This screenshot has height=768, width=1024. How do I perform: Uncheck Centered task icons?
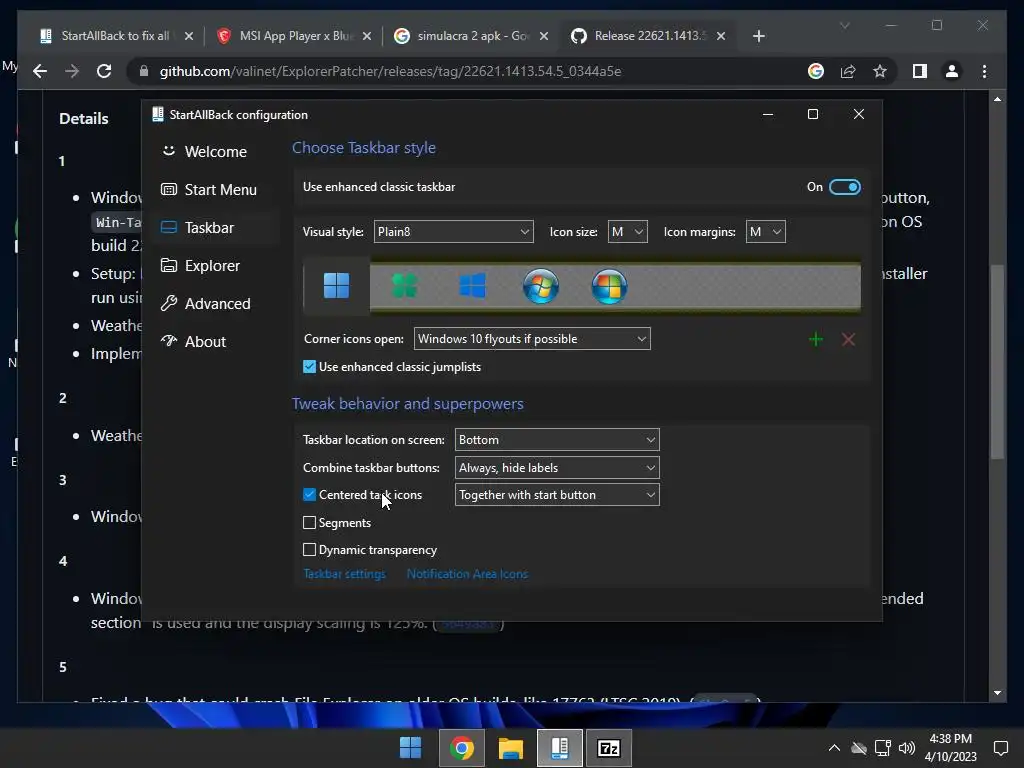point(310,495)
